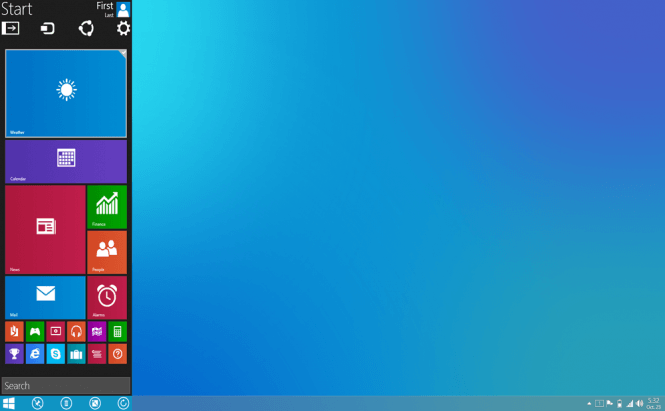The height and width of the screenshot is (411, 665).
Task: Expand hidden tray icons arrow
Action: pos(589,403)
